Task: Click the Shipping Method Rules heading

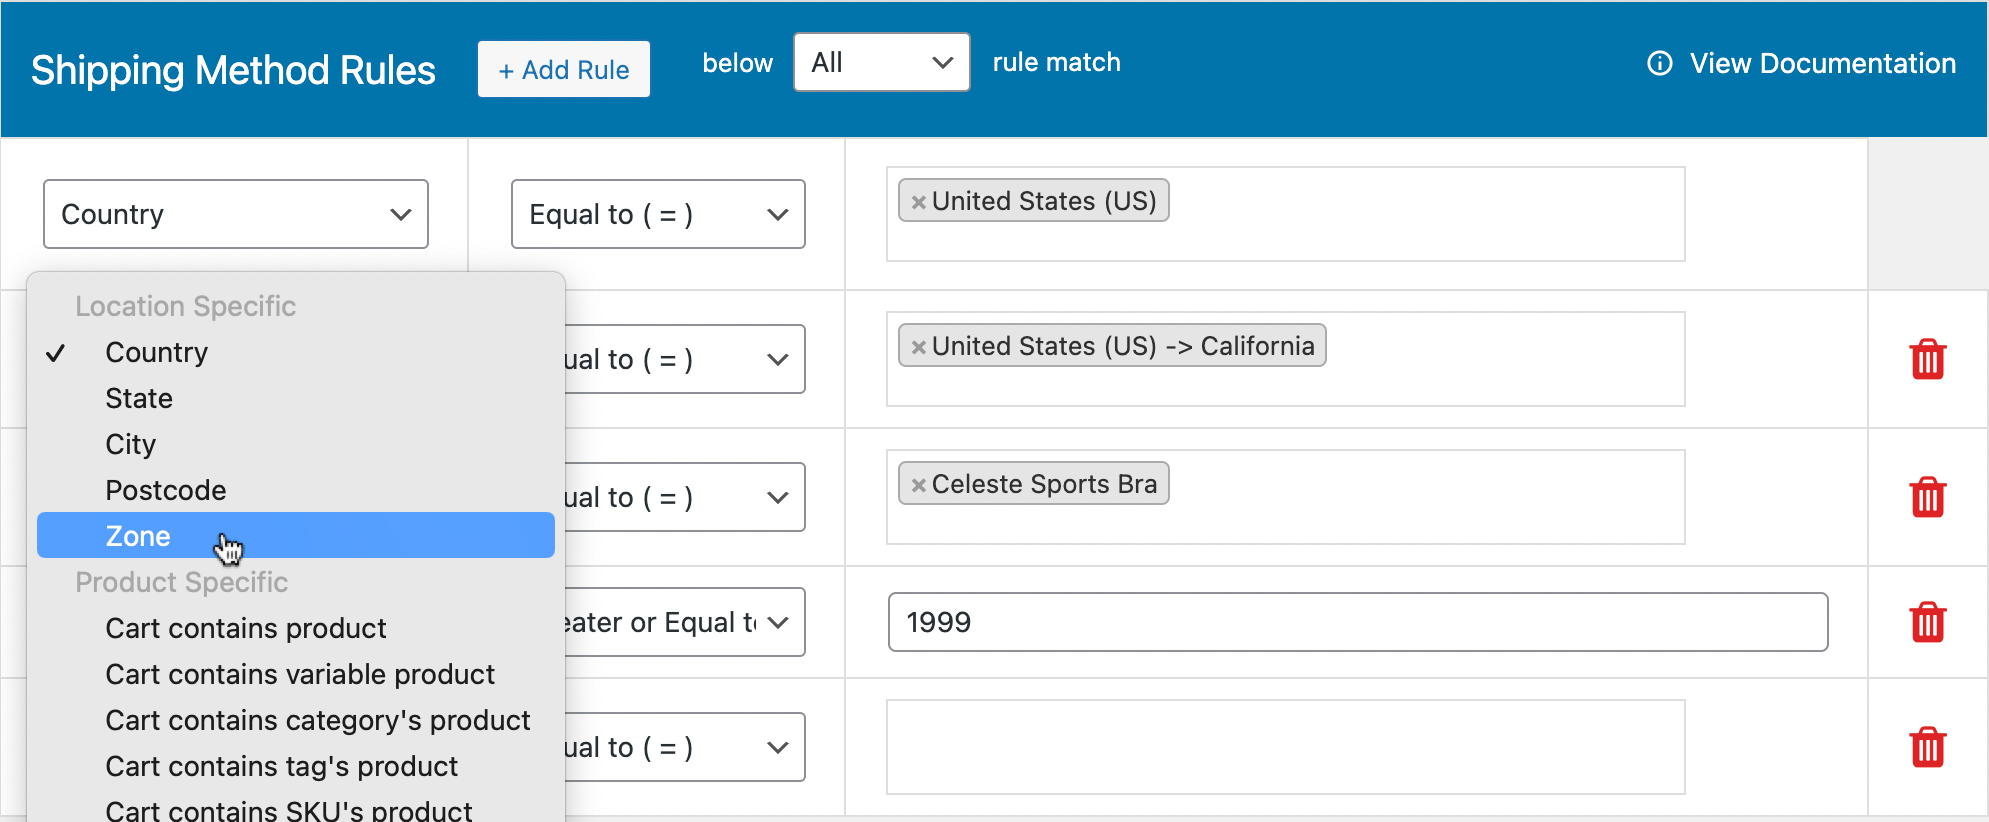Action: (x=233, y=70)
